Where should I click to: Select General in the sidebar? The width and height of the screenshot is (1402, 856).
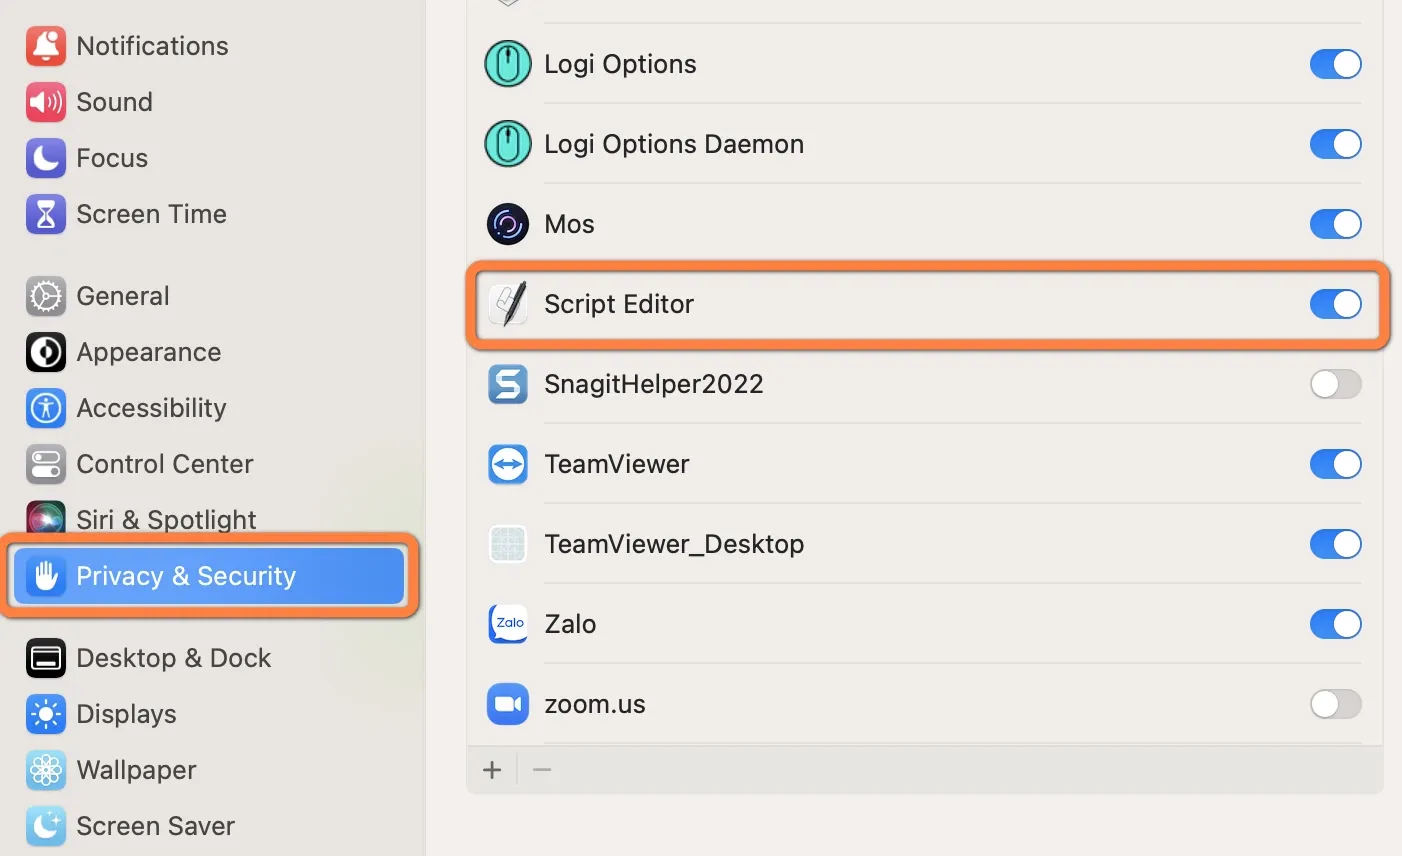point(123,296)
